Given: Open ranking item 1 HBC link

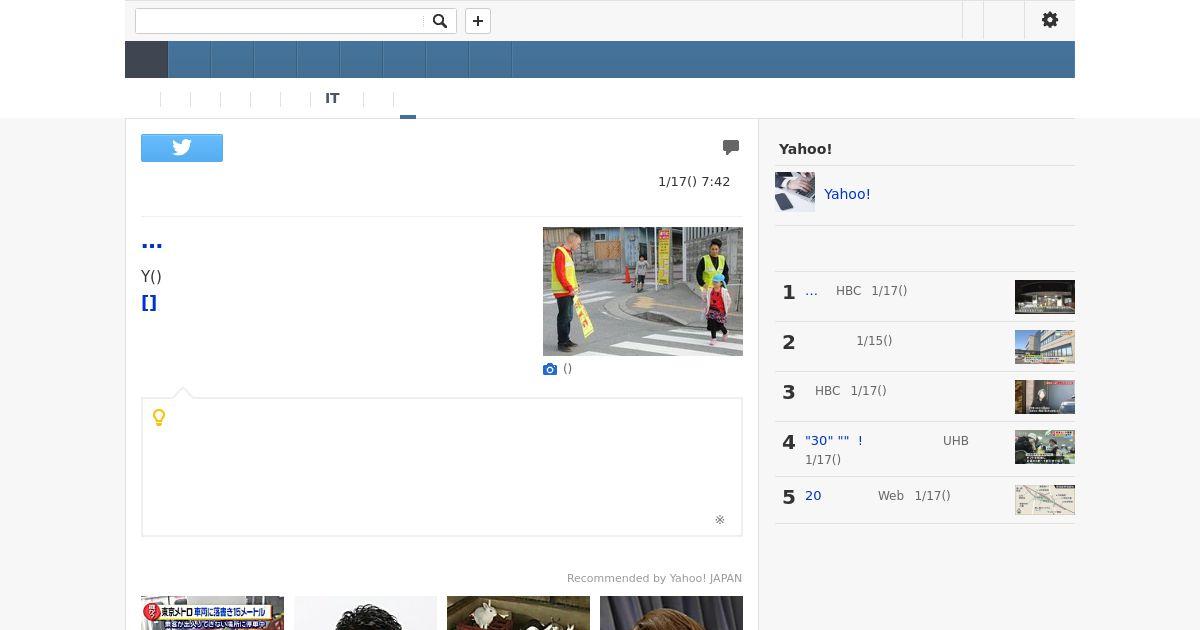Looking at the screenshot, I should click(x=811, y=291).
